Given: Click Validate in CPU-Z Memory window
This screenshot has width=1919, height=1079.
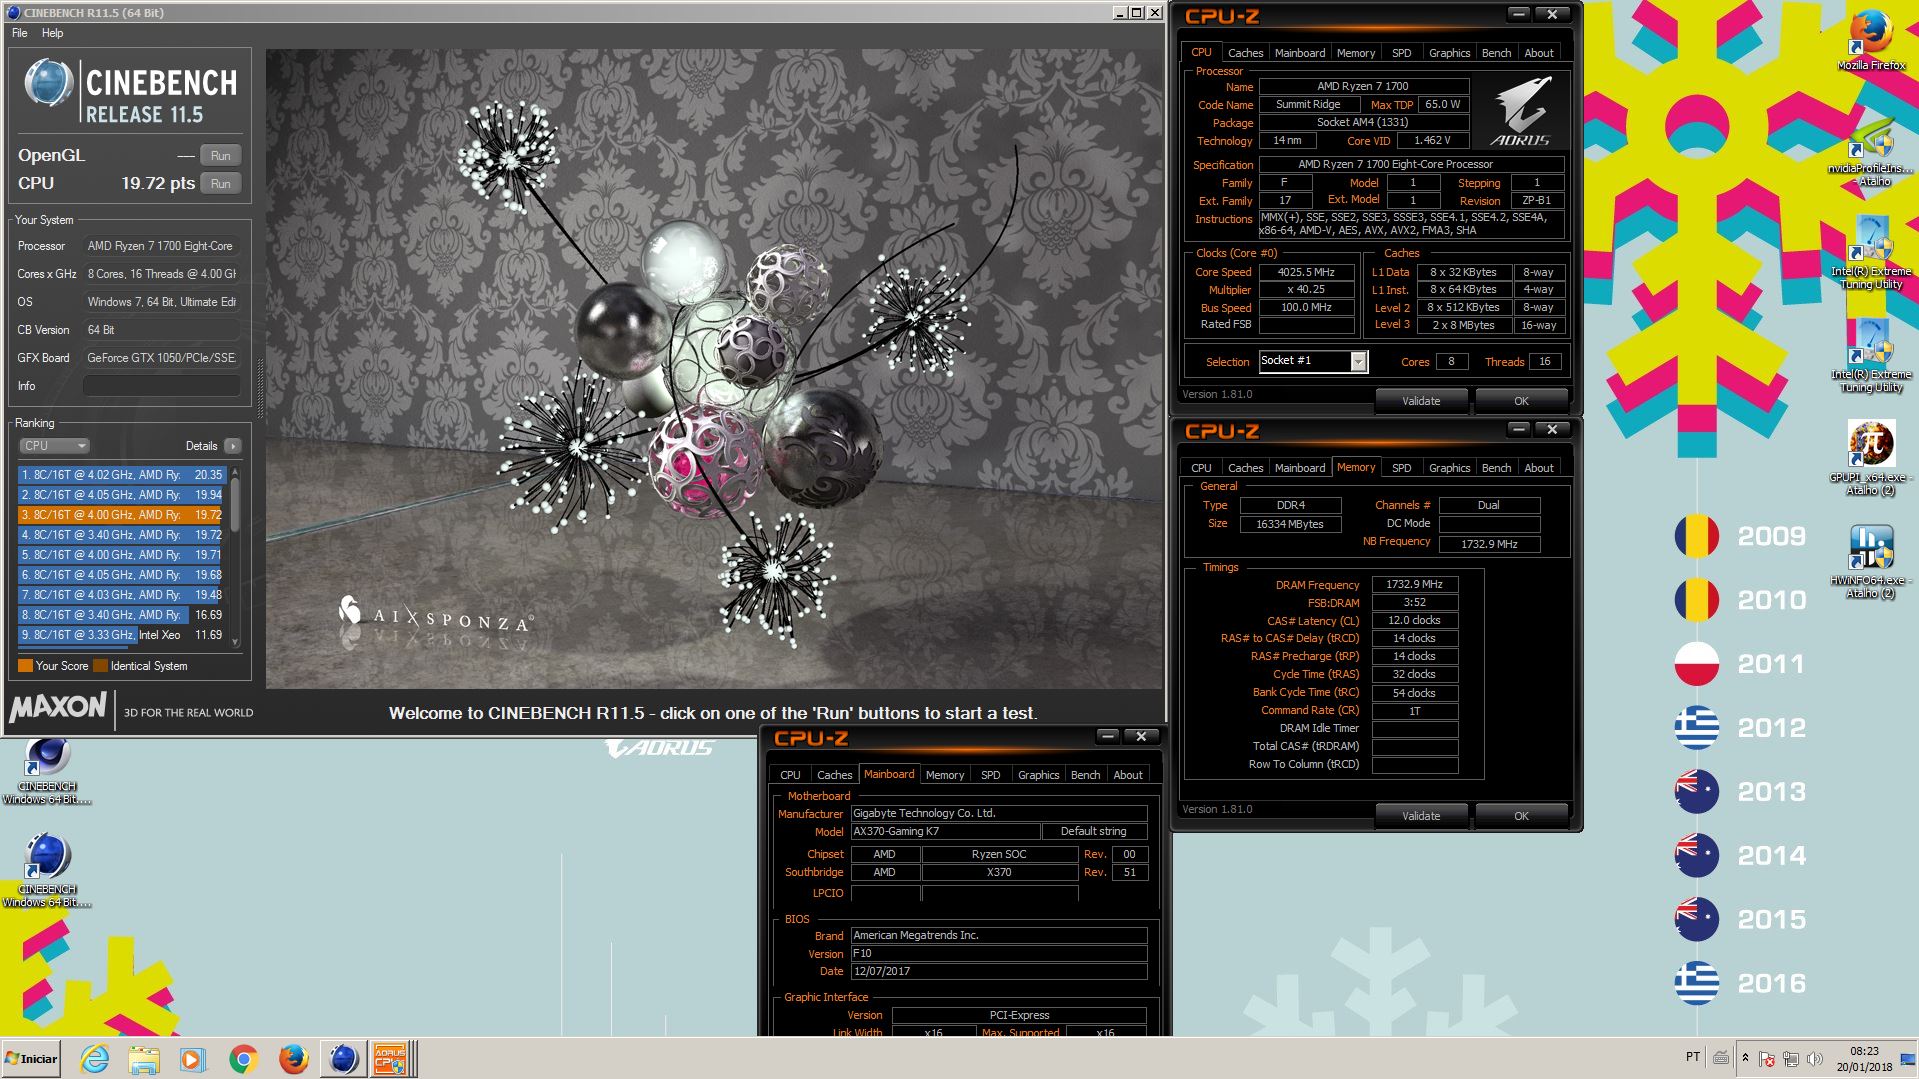Looking at the screenshot, I should point(1421,816).
